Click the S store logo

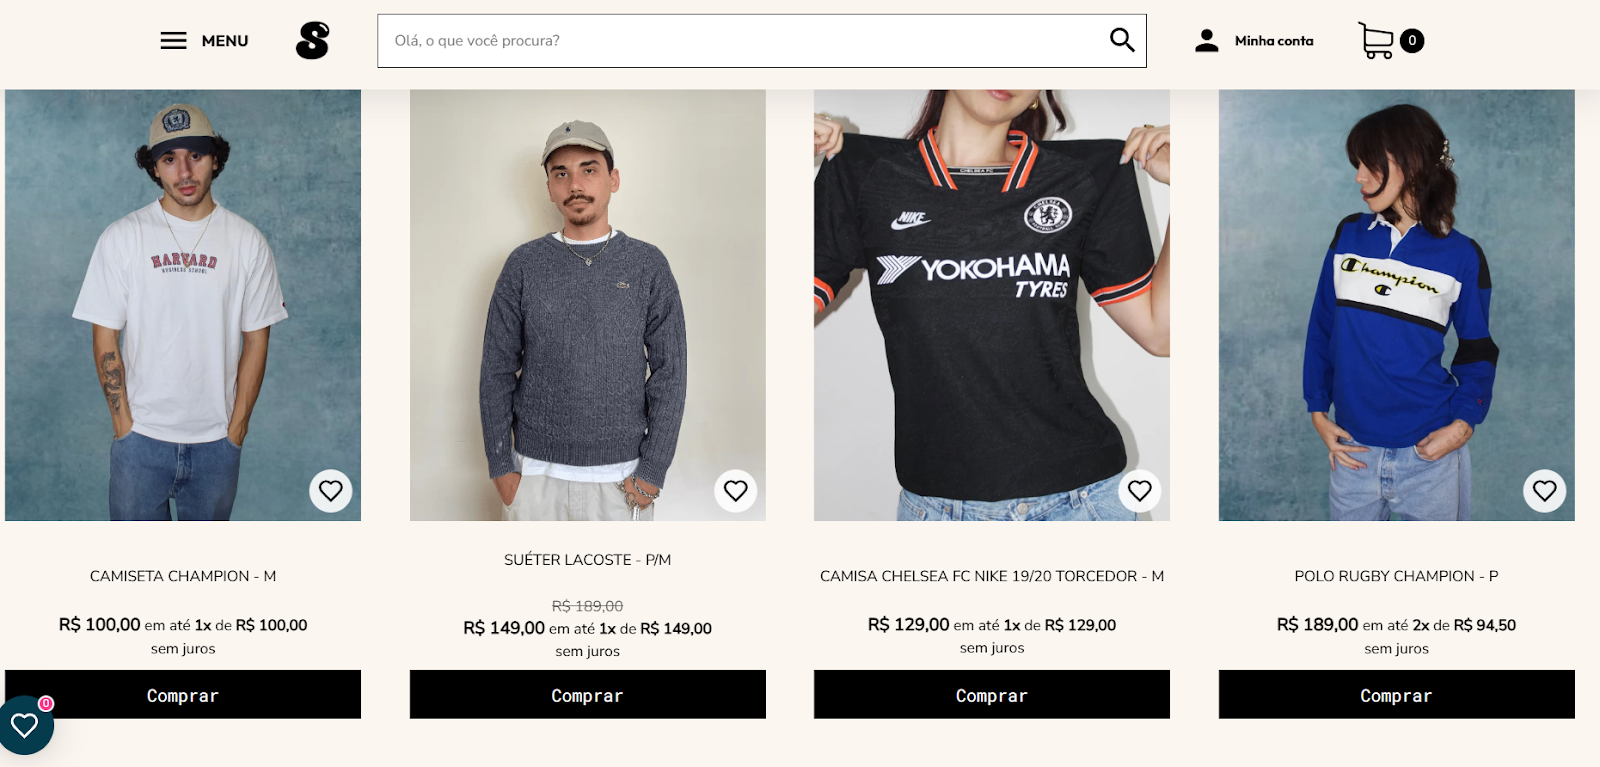pyautogui.click(x=312, y=41)
